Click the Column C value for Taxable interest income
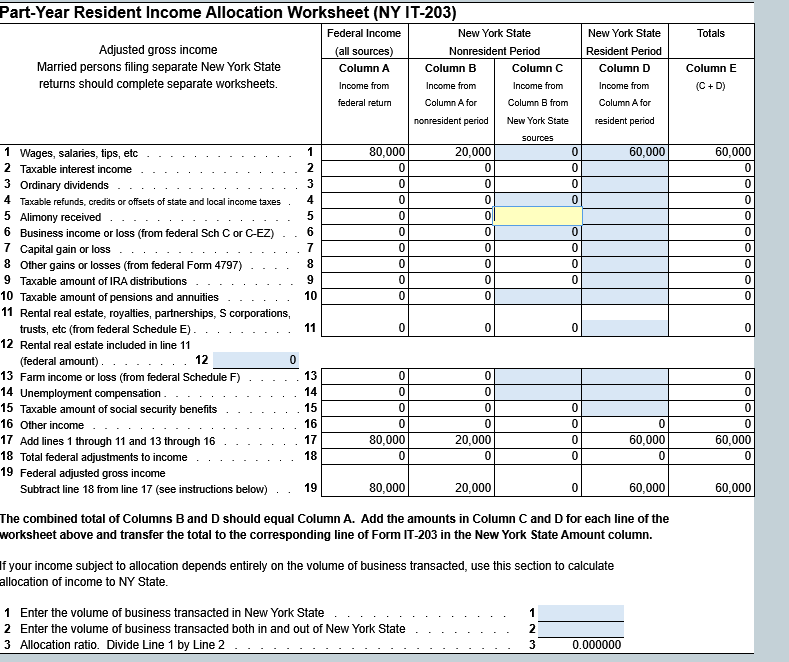This screenshot has width=789, height=662. tap(575, 168)
